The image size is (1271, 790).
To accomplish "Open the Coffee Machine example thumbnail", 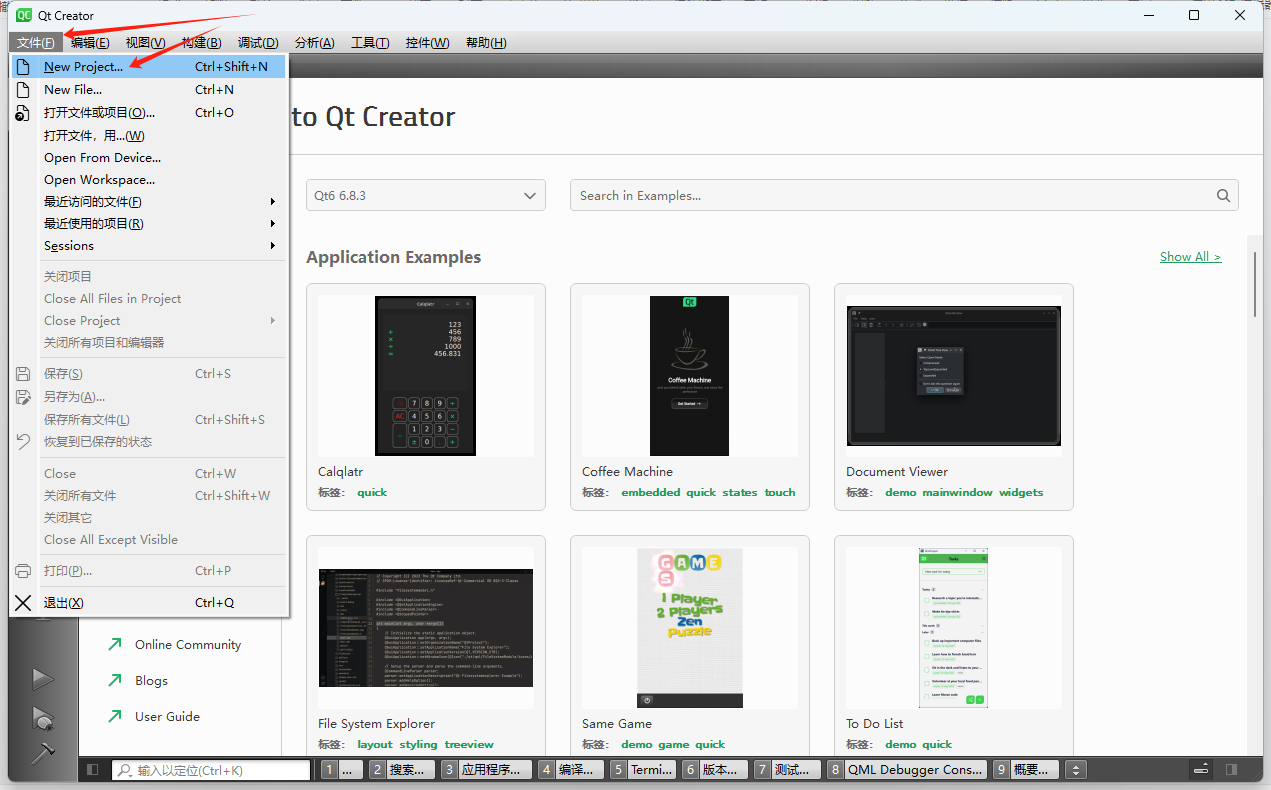I will 689,375.
